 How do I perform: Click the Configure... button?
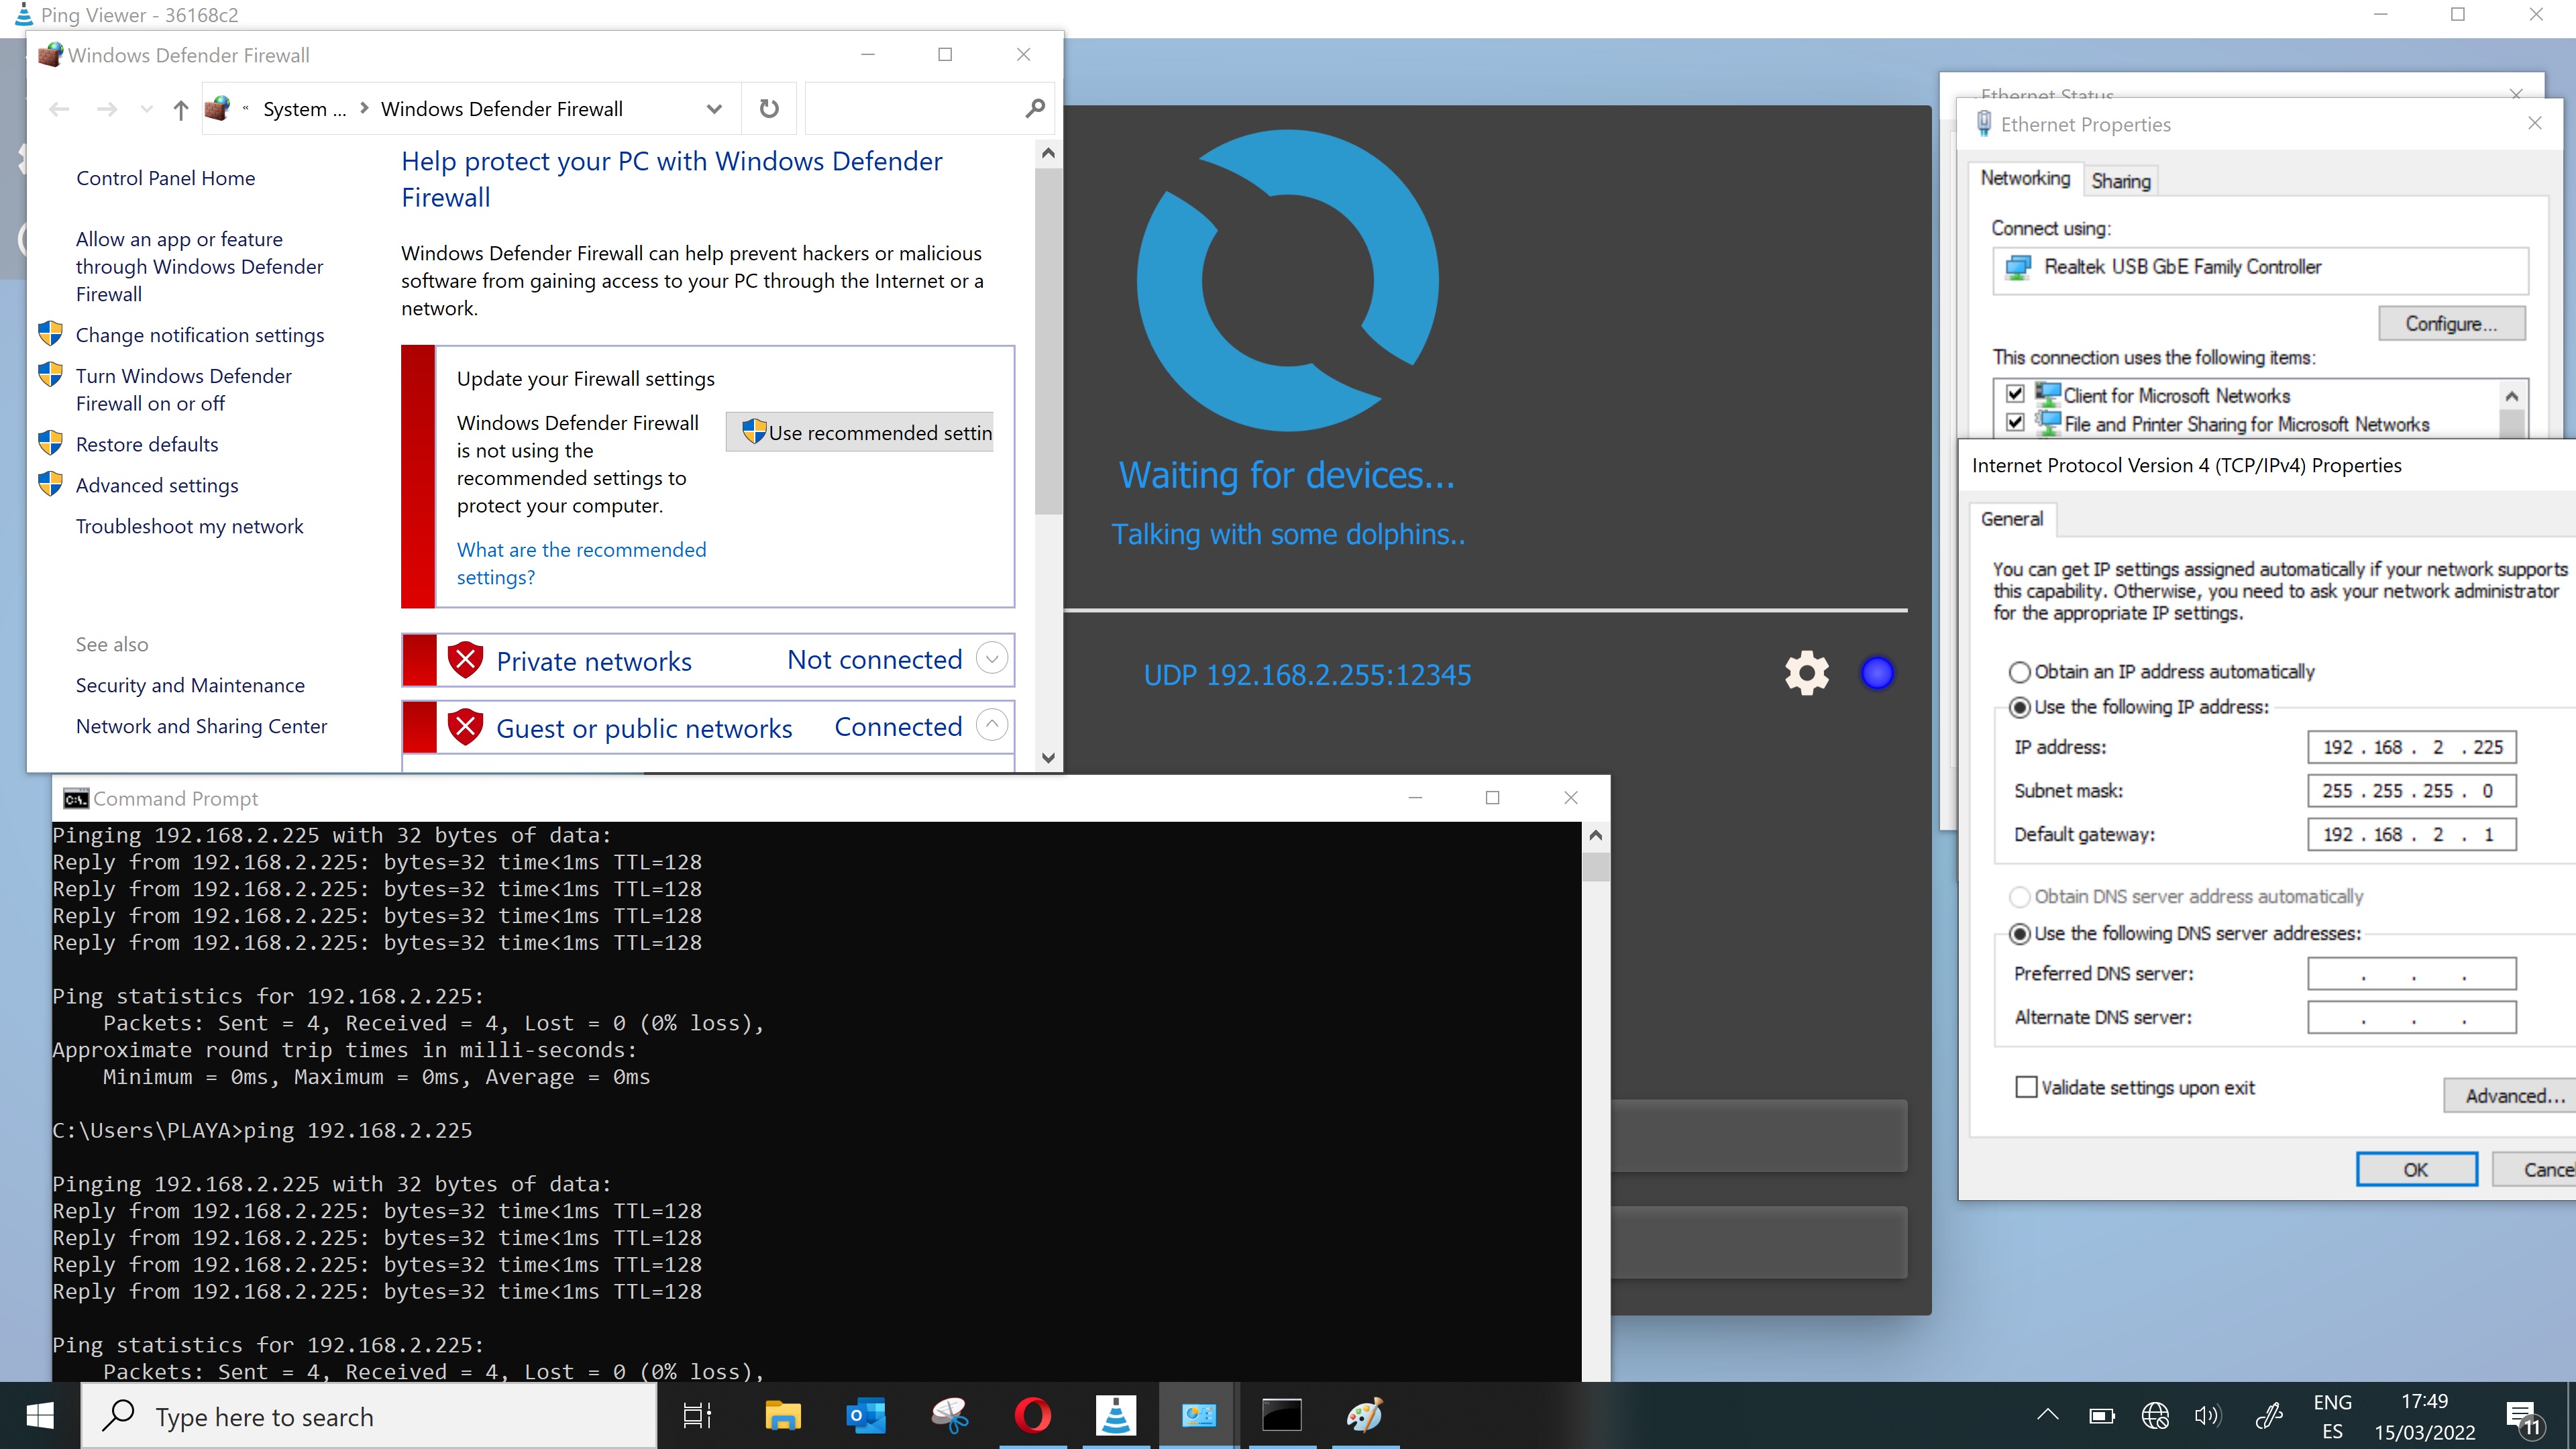2451,324
